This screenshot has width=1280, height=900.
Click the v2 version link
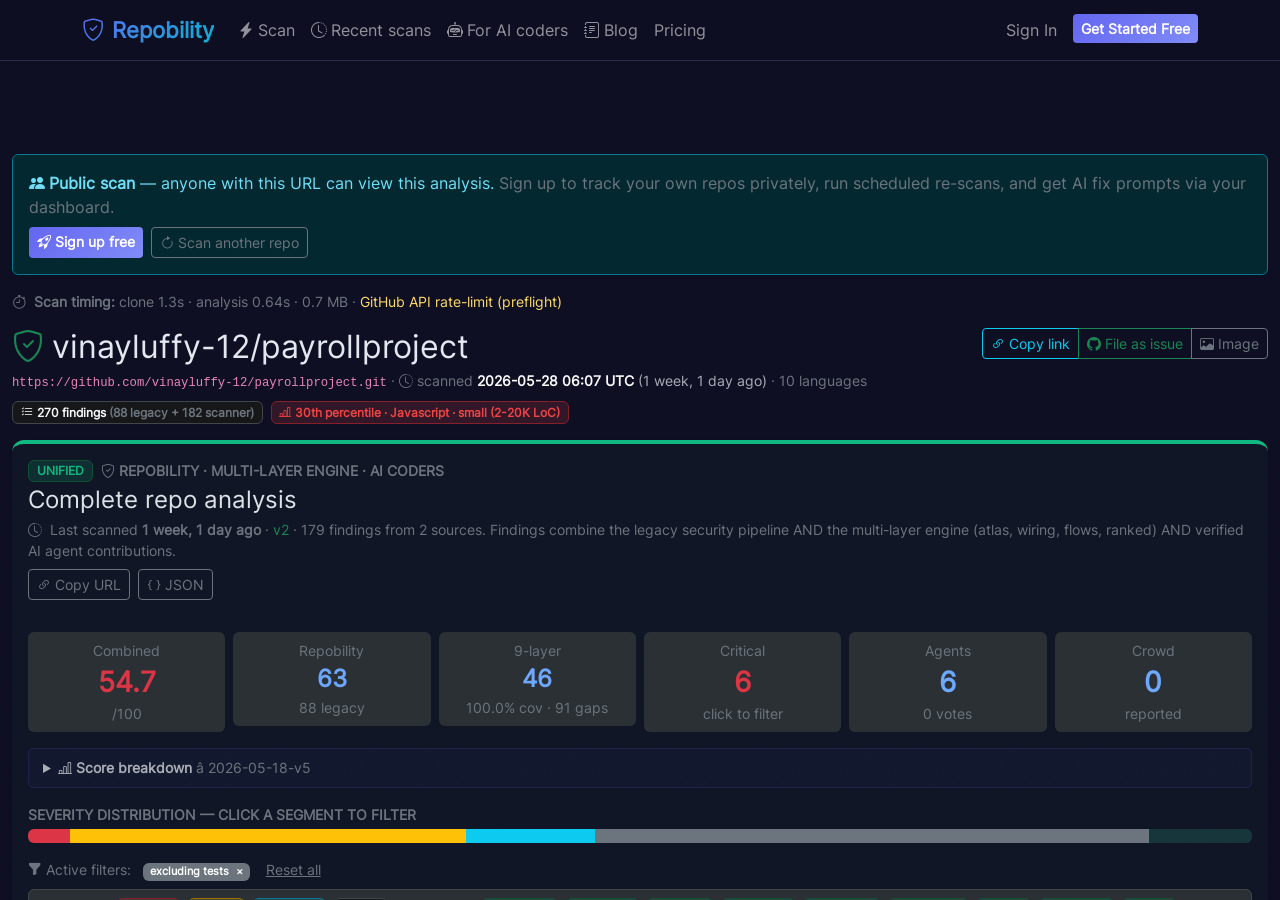click(x=281, y=530)
